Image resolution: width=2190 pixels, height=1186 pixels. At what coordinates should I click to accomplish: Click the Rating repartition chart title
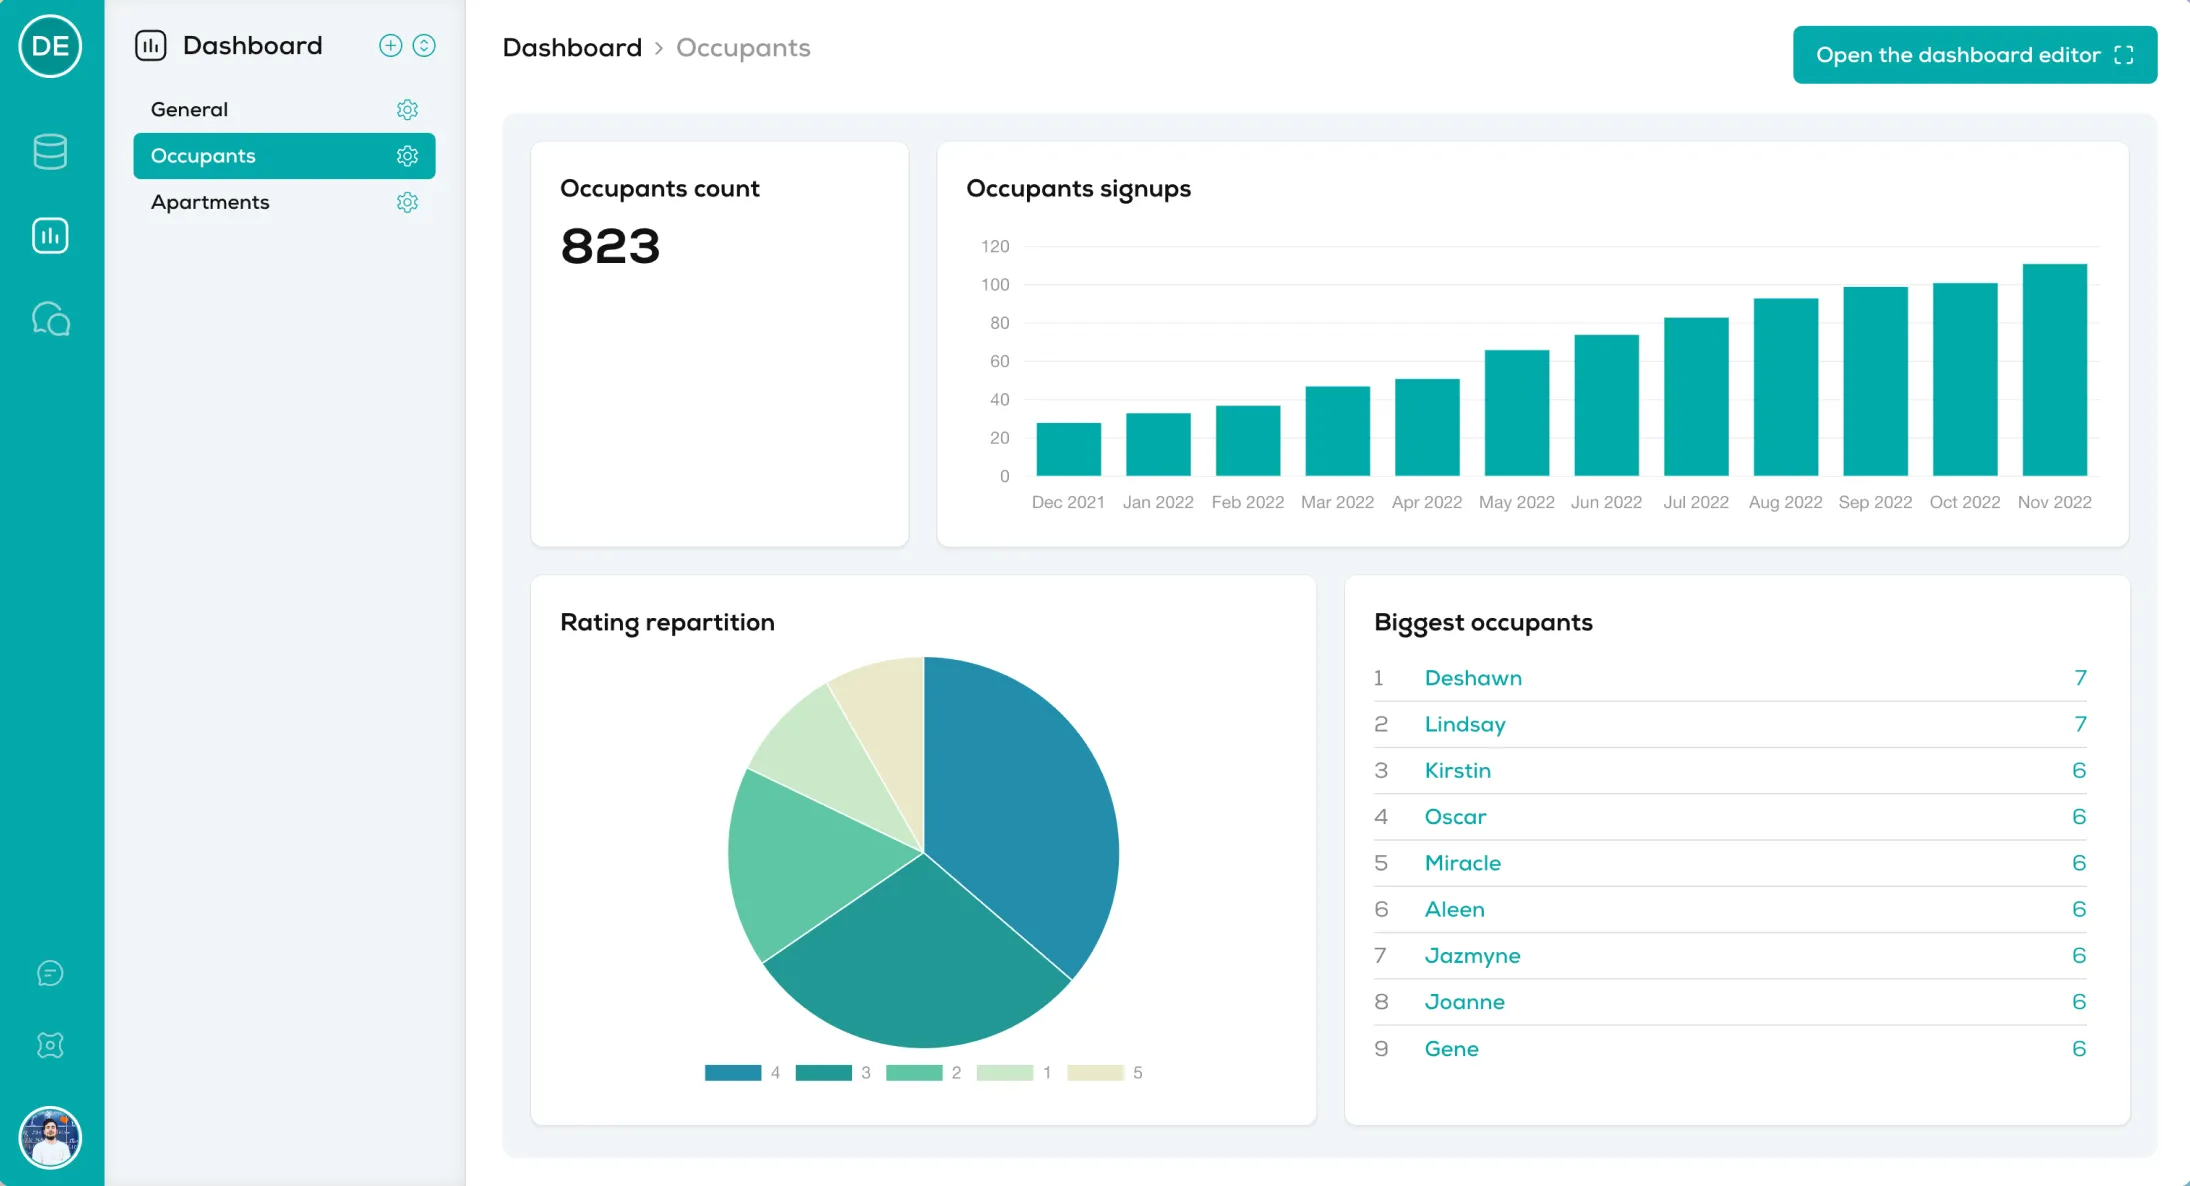click(667, 622)
